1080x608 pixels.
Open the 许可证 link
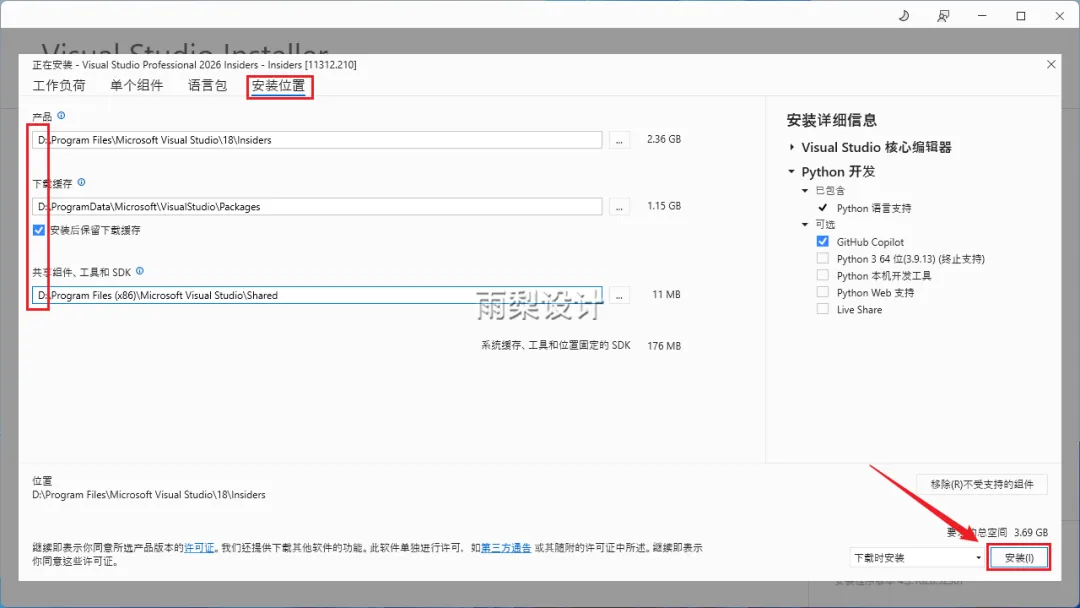pos(199,548)
